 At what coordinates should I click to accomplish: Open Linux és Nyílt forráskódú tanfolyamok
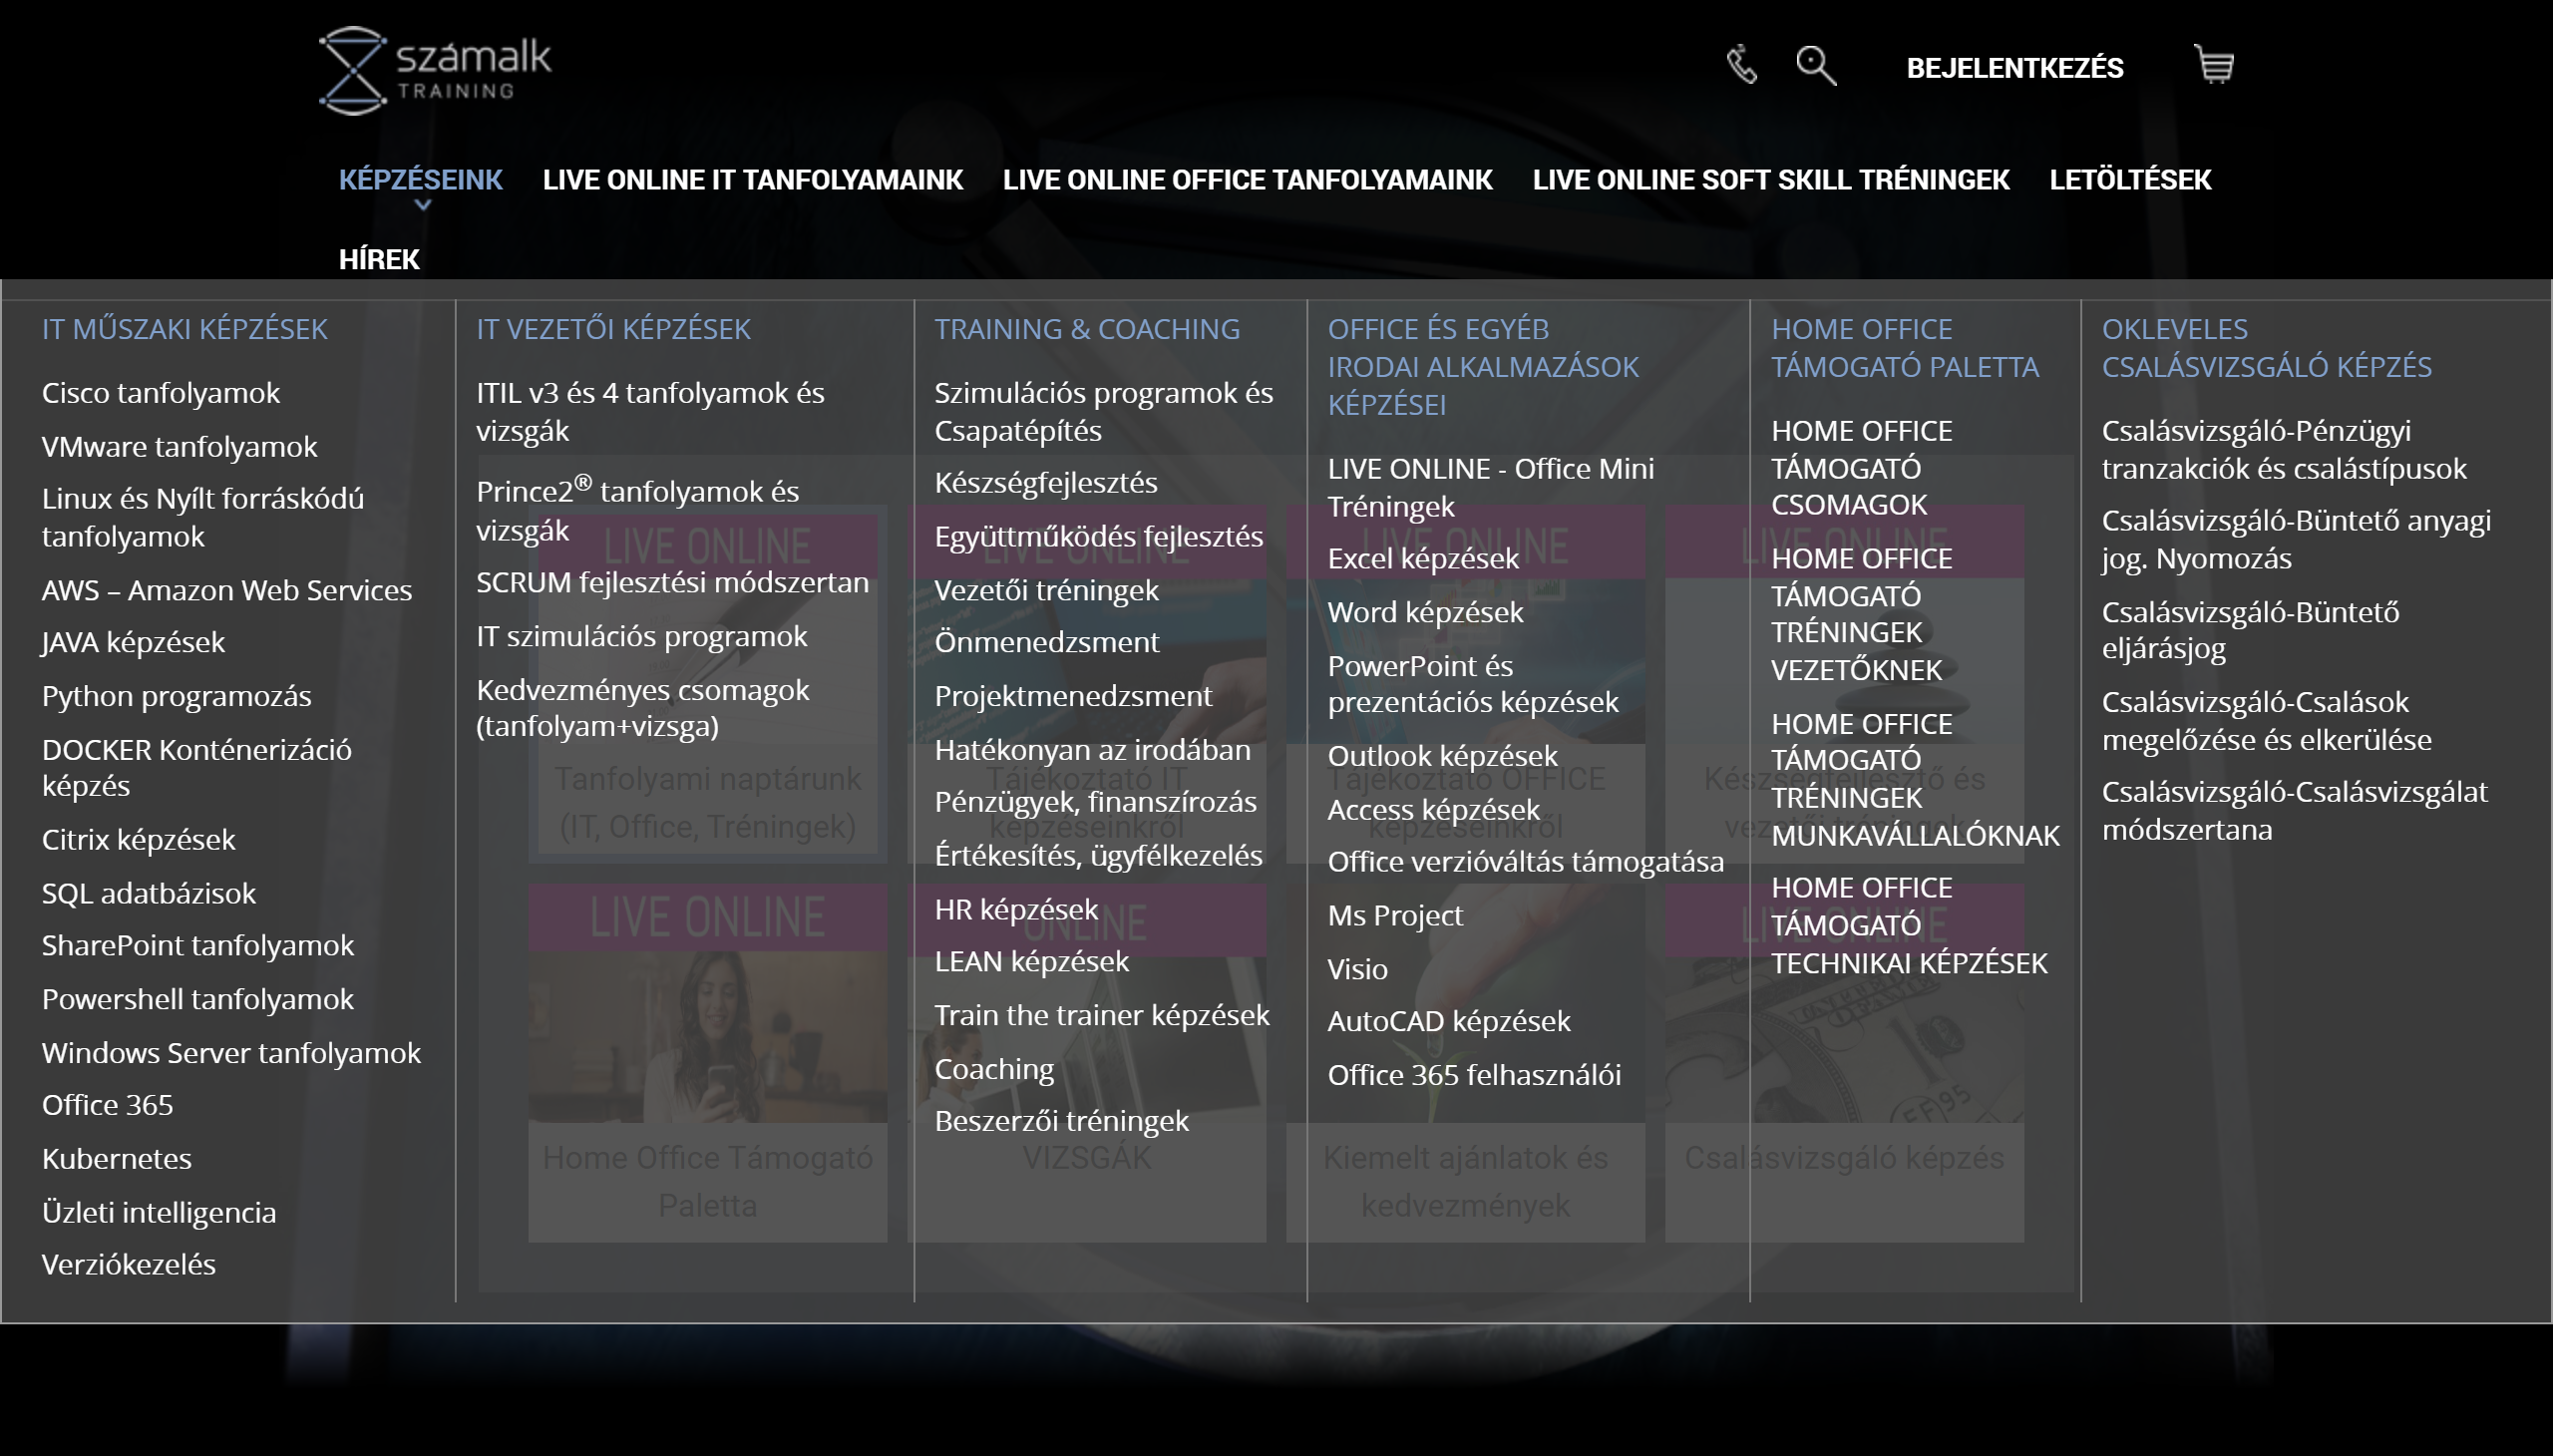tap(203, 518)
